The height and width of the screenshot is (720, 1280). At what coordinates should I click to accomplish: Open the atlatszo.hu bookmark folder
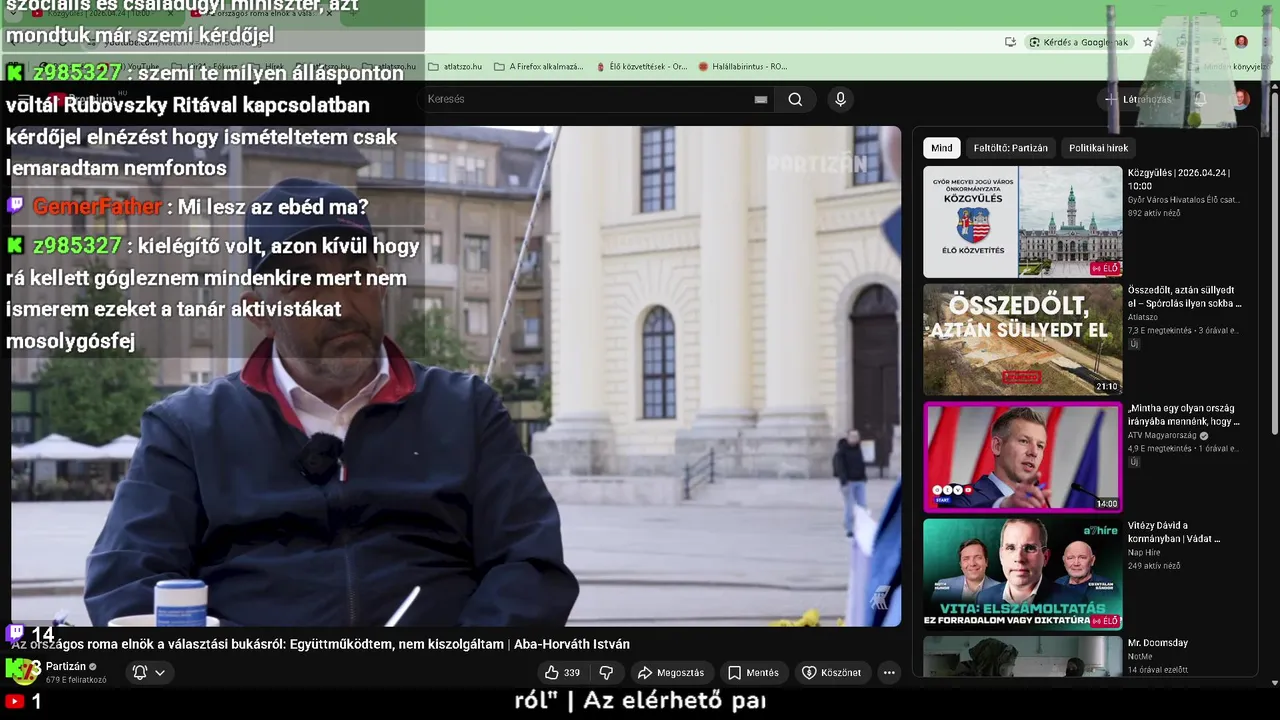(x=455, y=67)
